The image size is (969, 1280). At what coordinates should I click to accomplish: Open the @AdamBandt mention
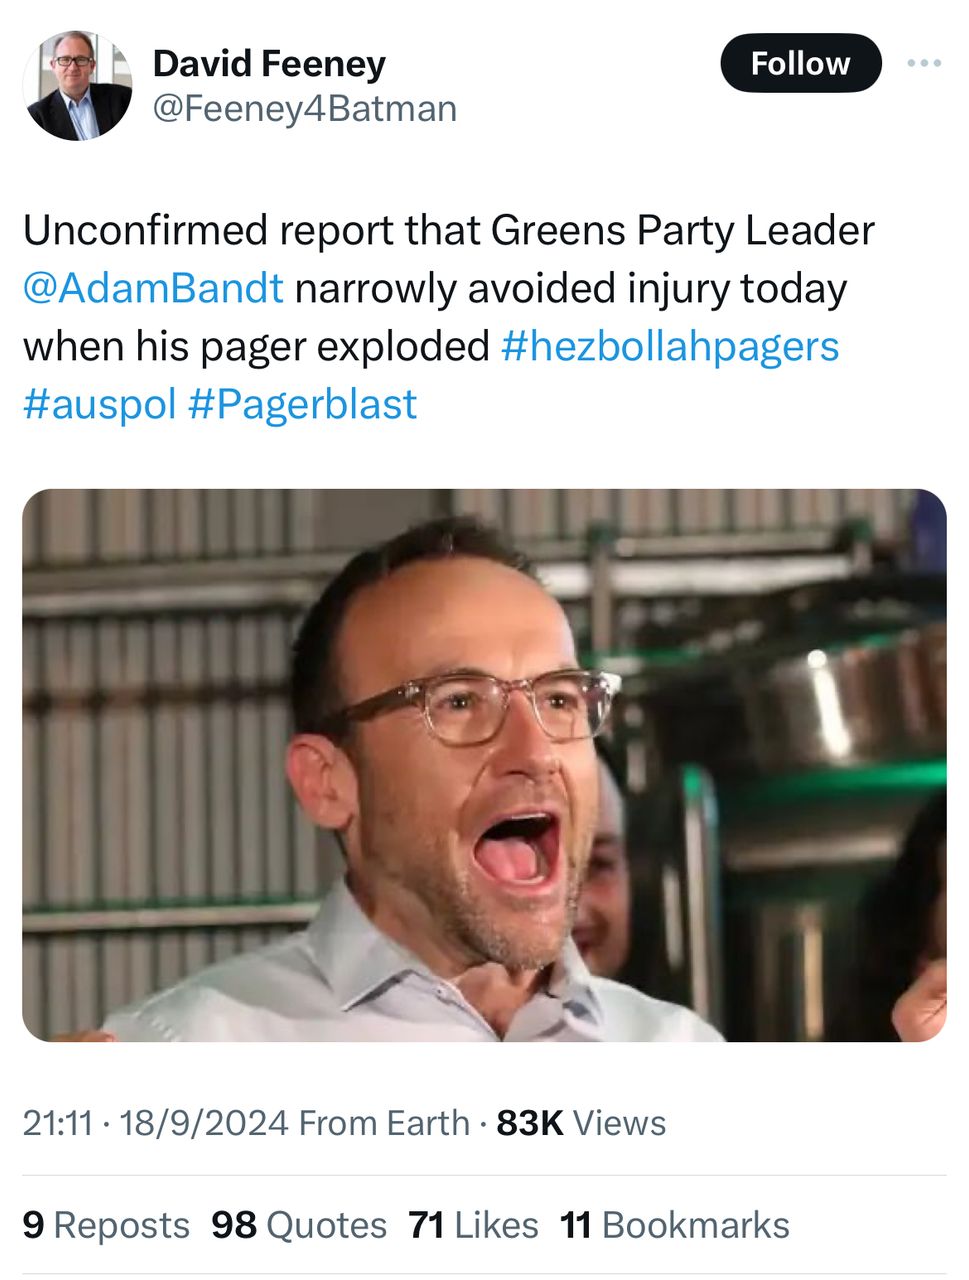coord(153,288)
